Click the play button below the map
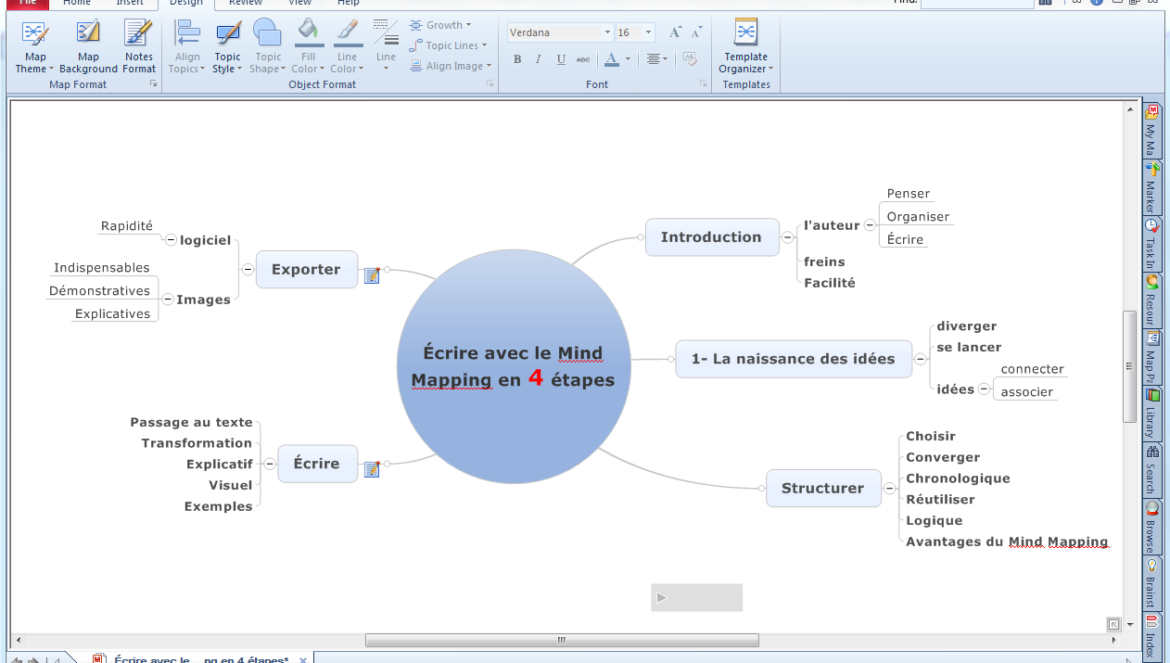1170x663 pixels. tap(660, 598)
